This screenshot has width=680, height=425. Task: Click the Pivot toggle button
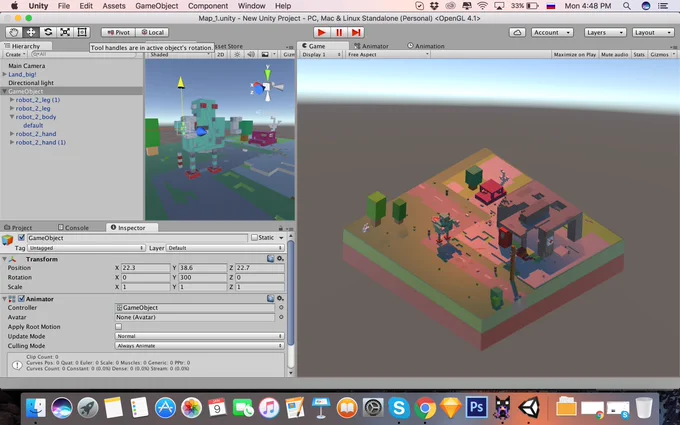tap(118, 33)
